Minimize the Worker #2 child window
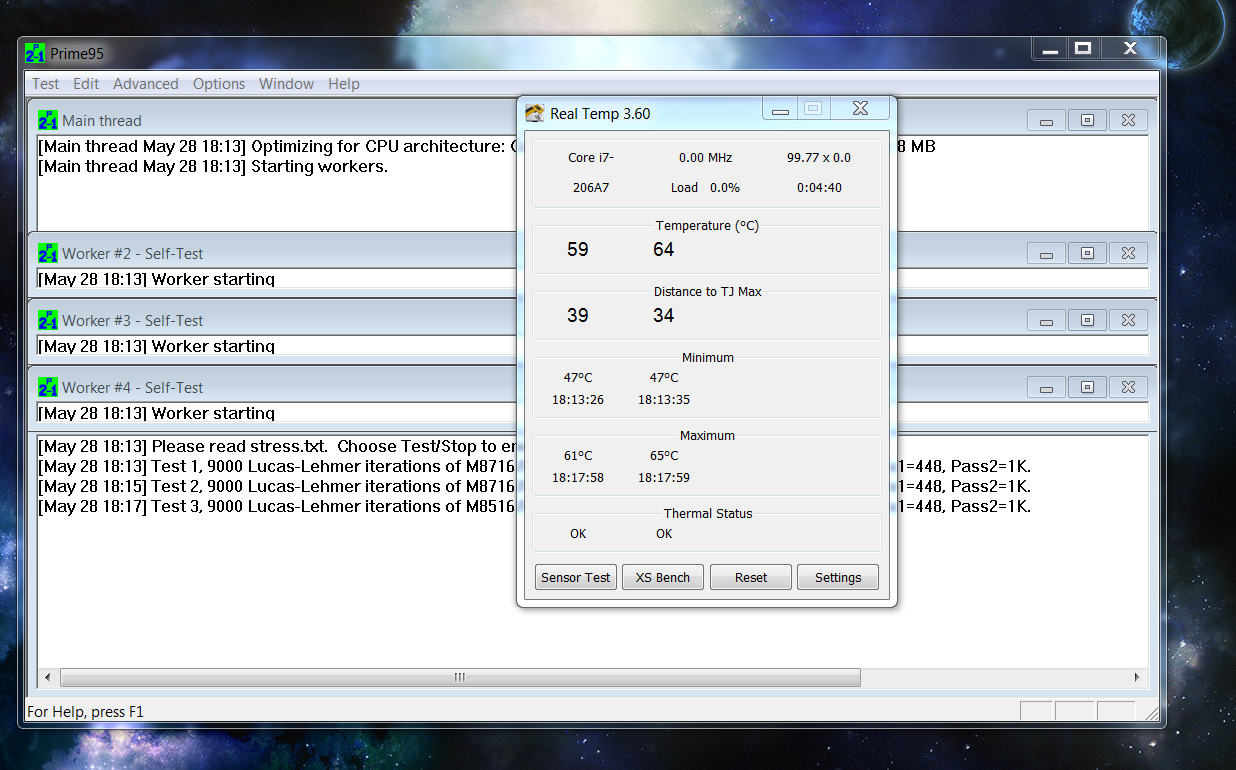Viewport: 1236px width, 770px height. pos(1046,253)
